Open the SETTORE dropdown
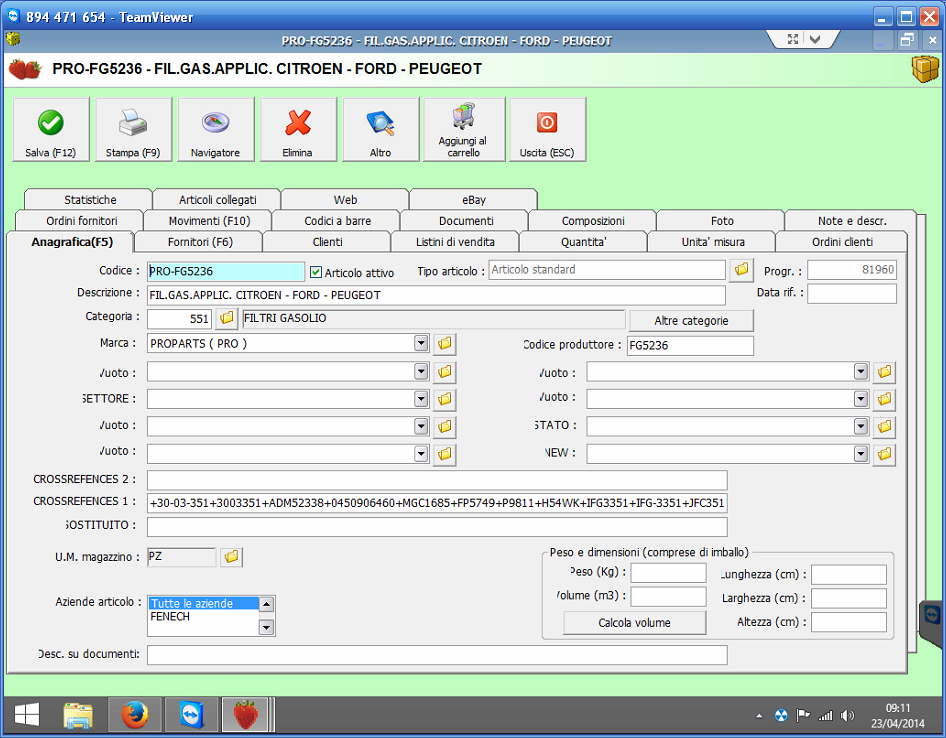Screen dimensions: 946x738 [421, 400]
